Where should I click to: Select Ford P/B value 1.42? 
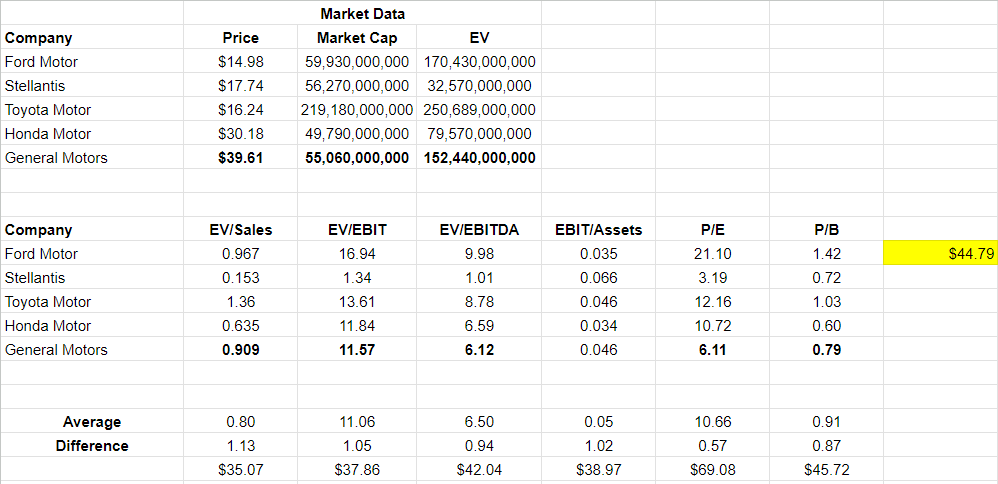pyautogui.click(x=826, y=254)
